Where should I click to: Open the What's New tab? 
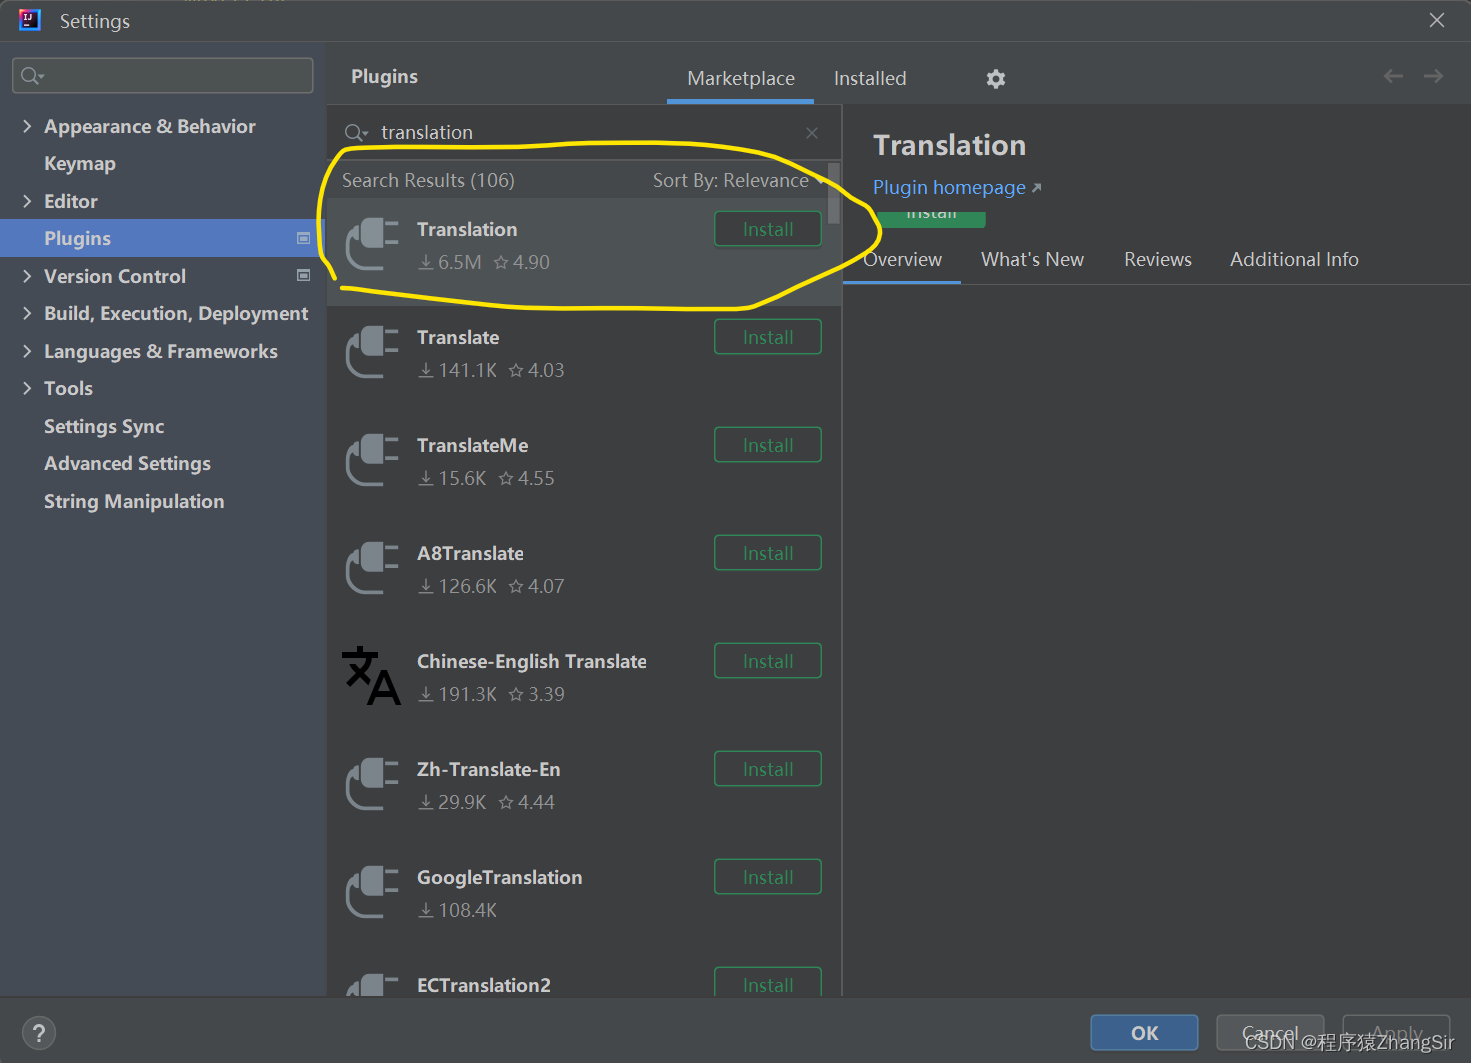[1032, 259]
